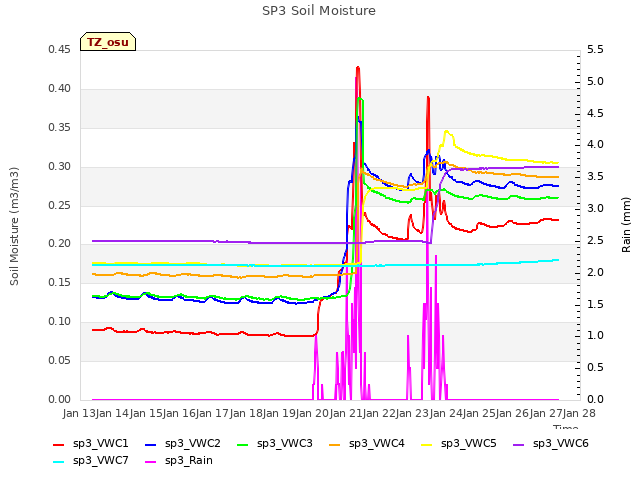Click the SP3 Soil Moisture chart title

point(319,11)
